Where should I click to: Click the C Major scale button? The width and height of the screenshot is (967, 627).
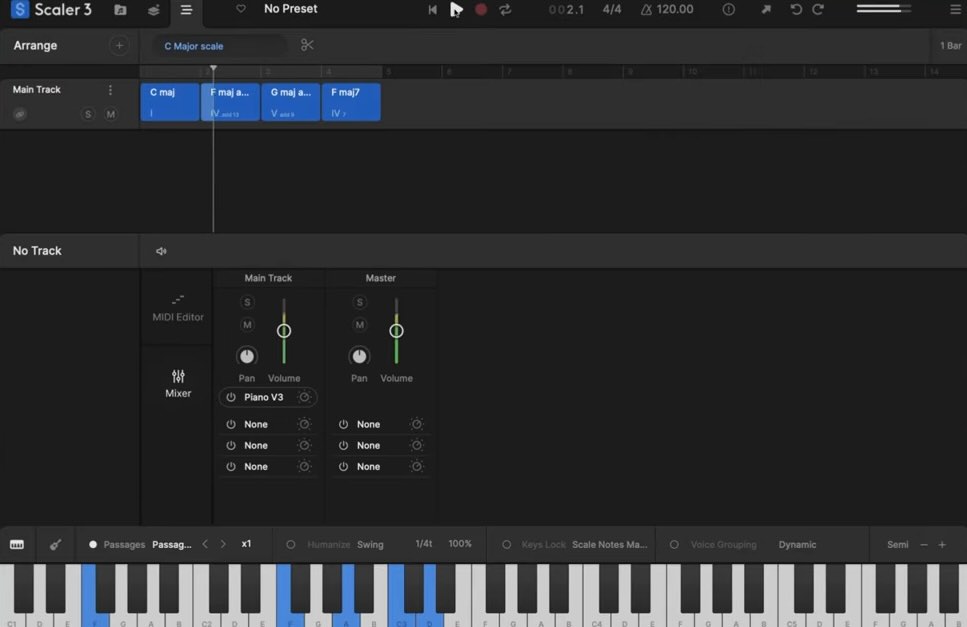(194, 46)
